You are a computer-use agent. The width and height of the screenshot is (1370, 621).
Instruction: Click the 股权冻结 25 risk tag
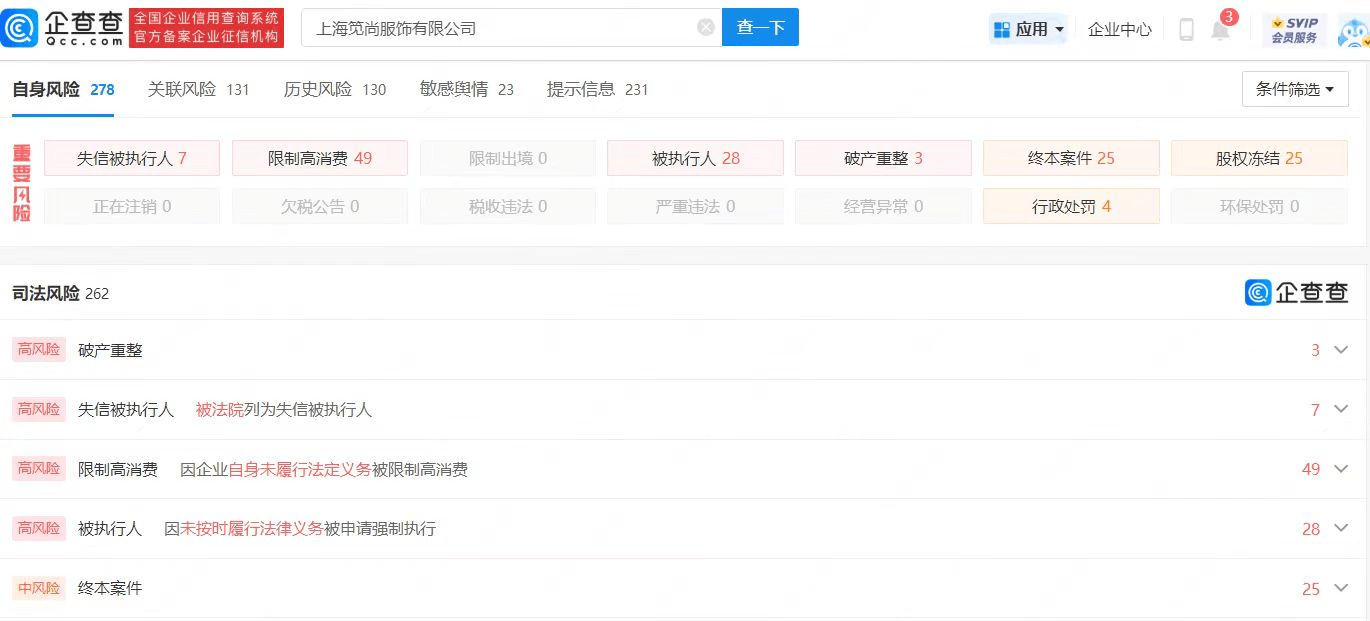pos(1259,158)
